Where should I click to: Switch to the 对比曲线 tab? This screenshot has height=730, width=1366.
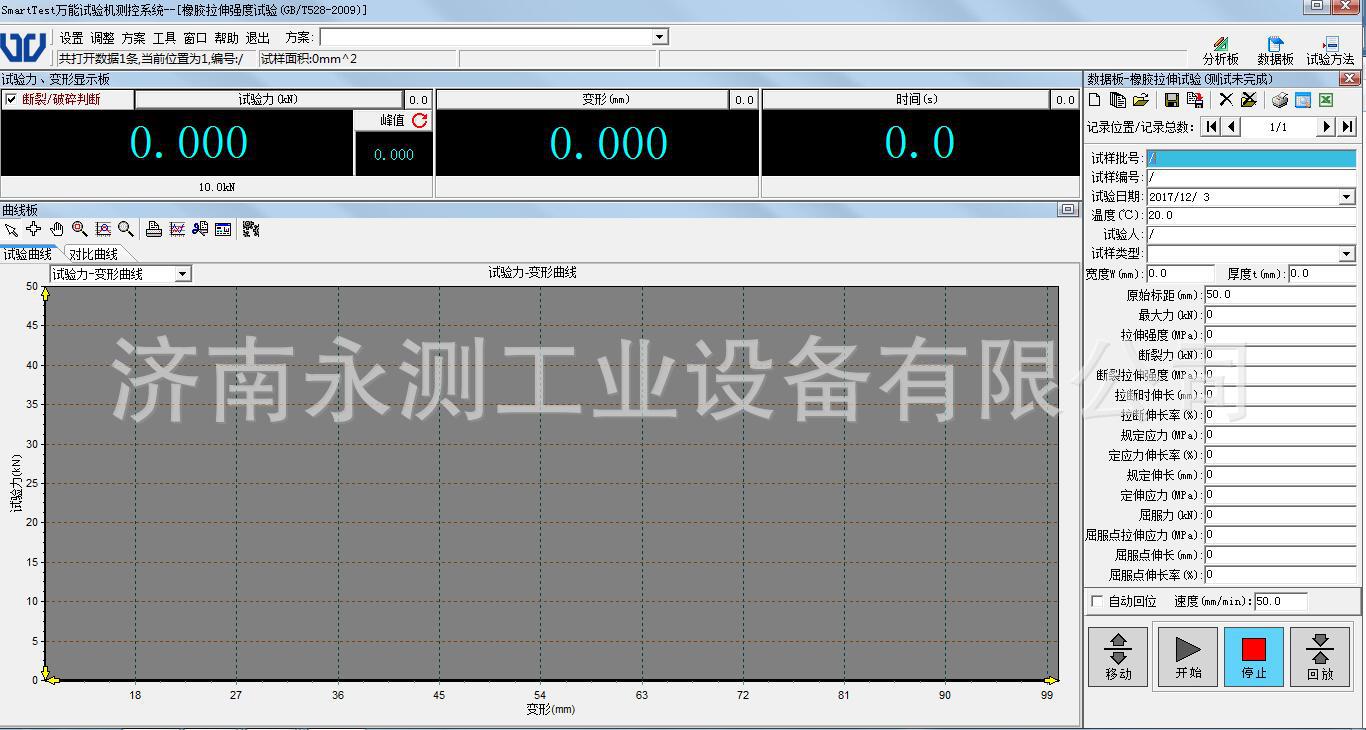(94, 254)
